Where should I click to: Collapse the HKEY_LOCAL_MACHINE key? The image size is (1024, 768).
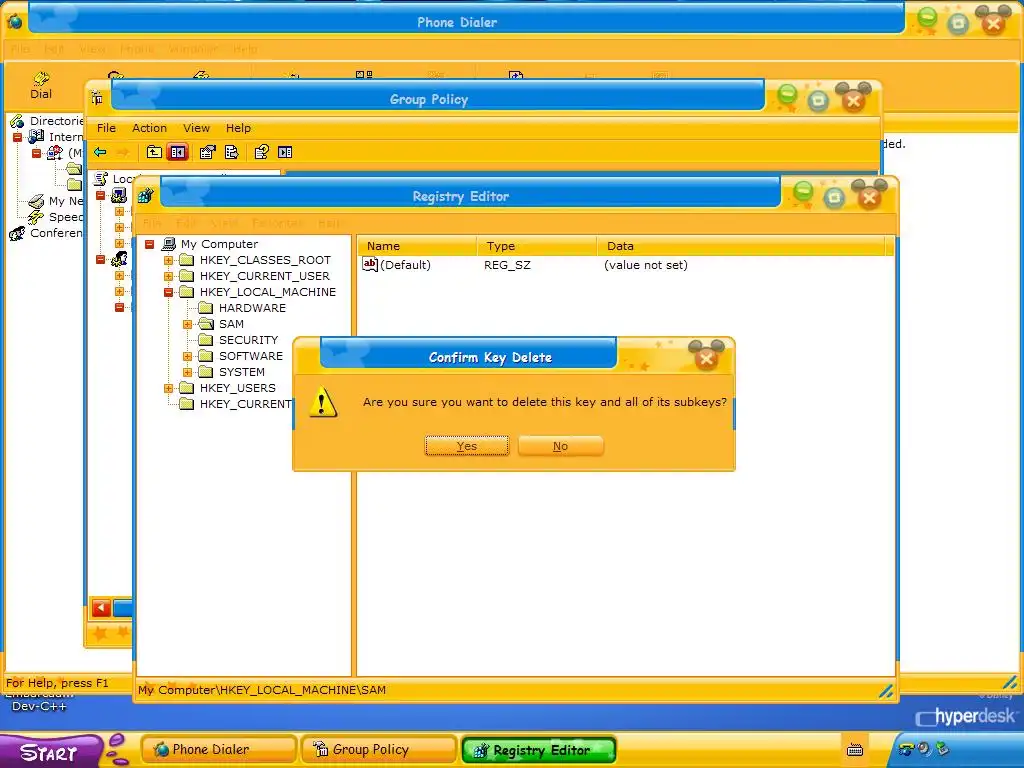(168, 292)
